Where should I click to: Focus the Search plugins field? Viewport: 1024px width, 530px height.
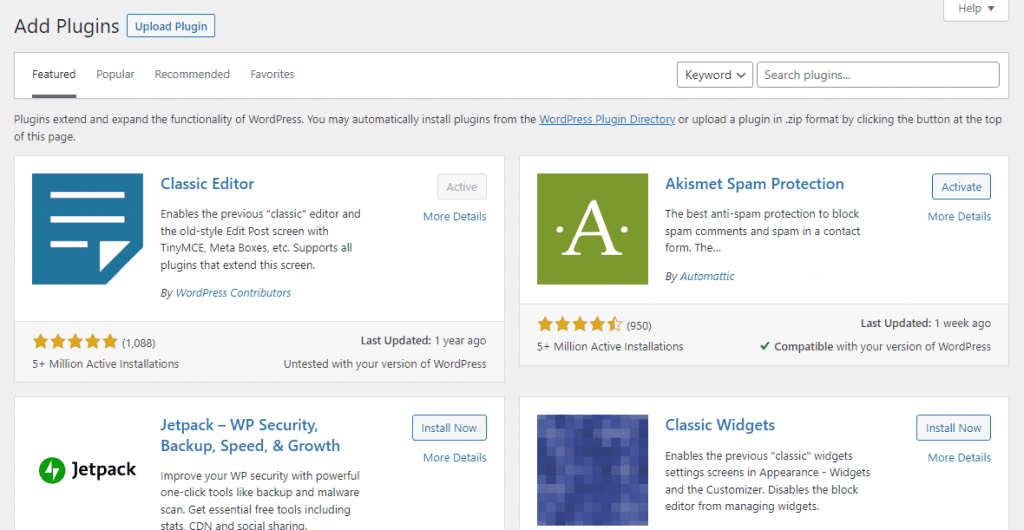coord(878,75)
